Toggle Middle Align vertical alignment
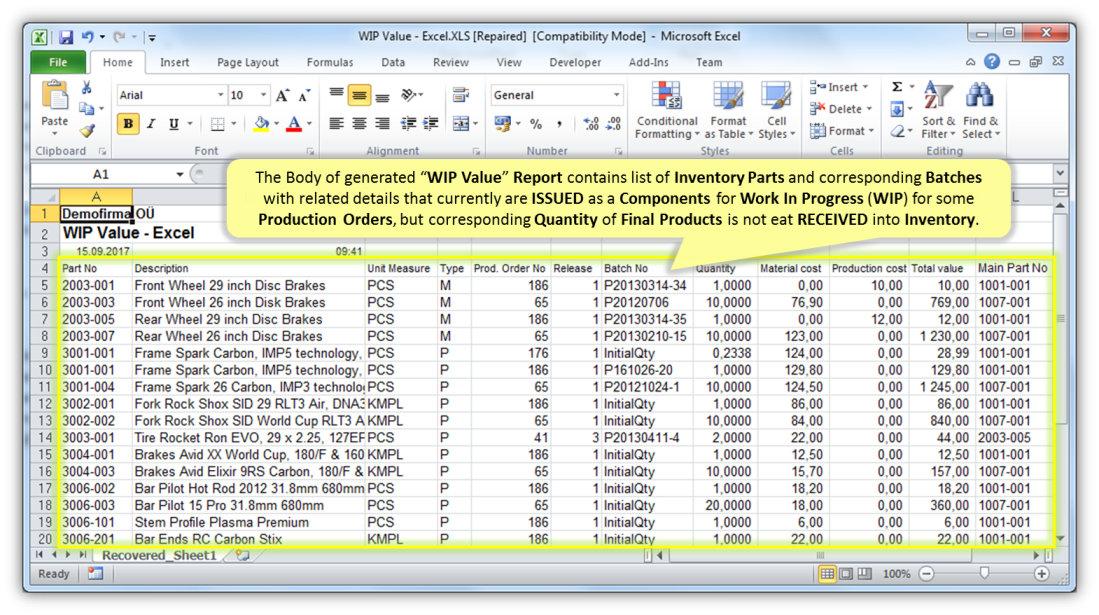This screenshot has height=615, width=1099. tap(360, 95)
